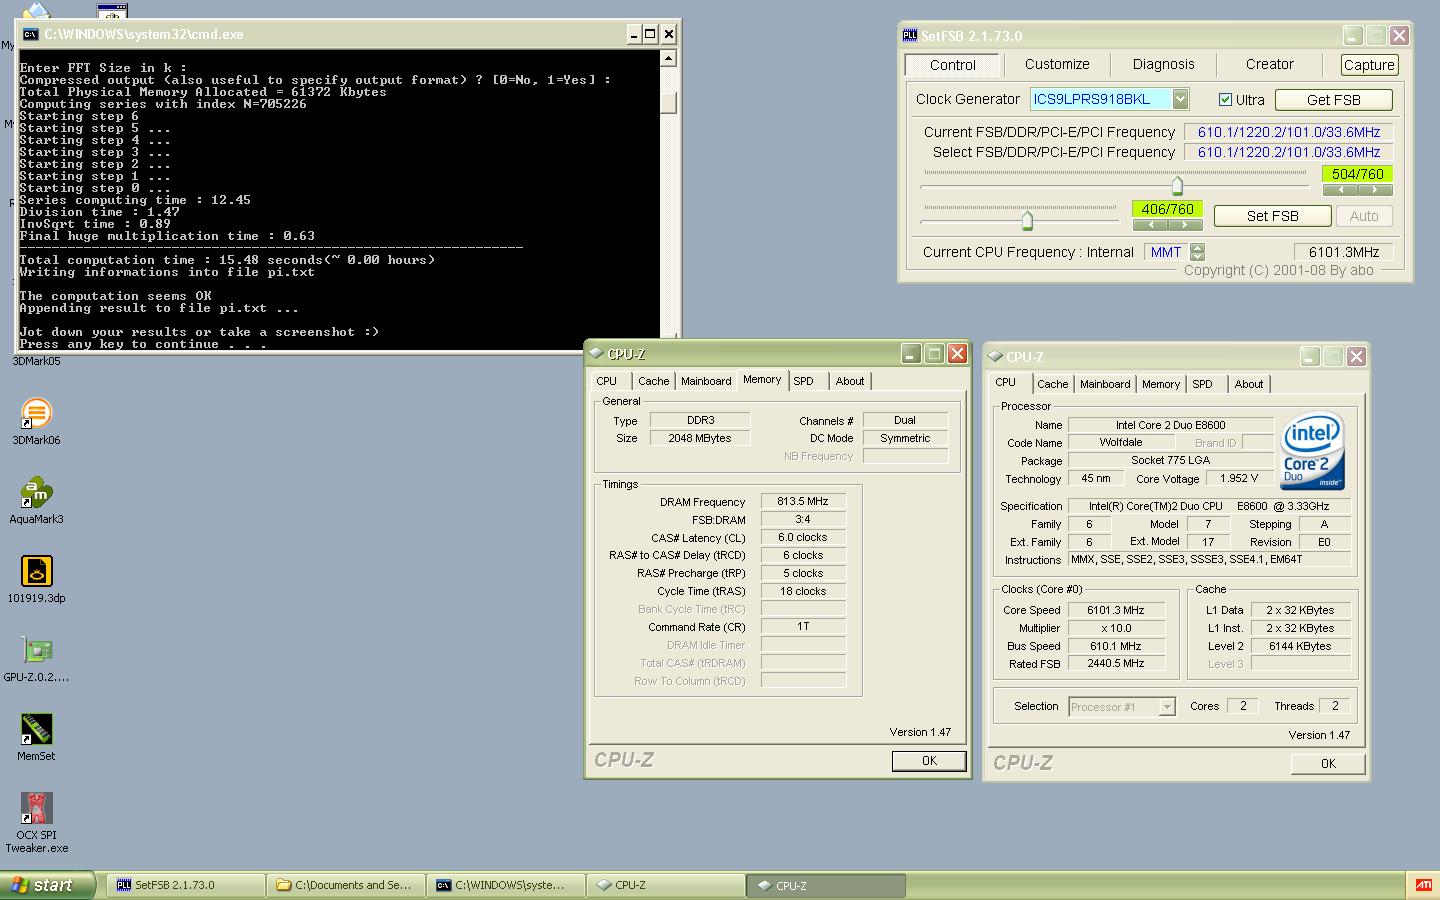The height and width of the screenshot is (900, 1440).
Task: Switch to the Control tab in SetFSB
Action: click(952, 65)
